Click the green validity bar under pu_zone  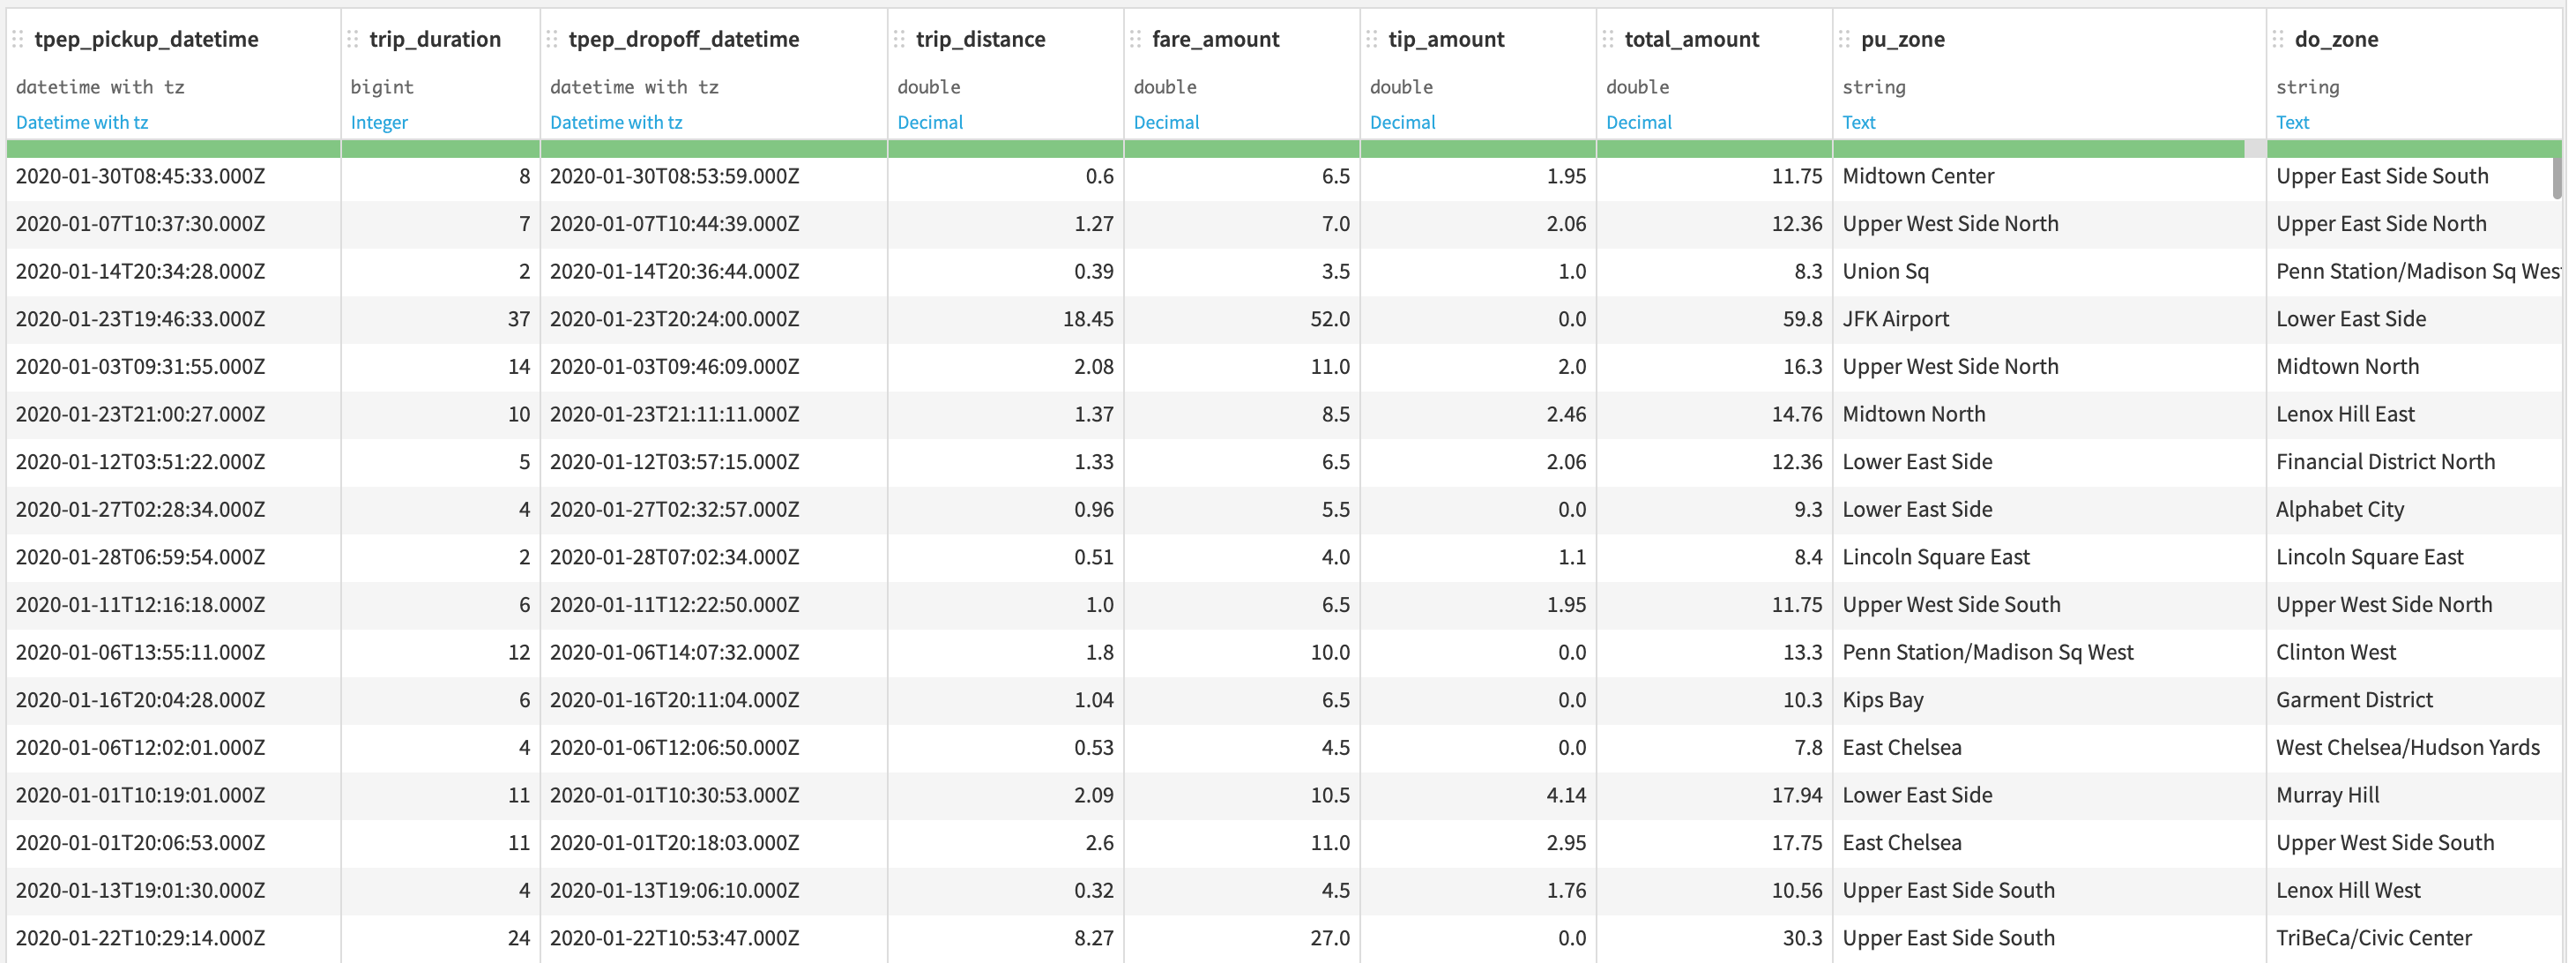tap(2040, 149)
